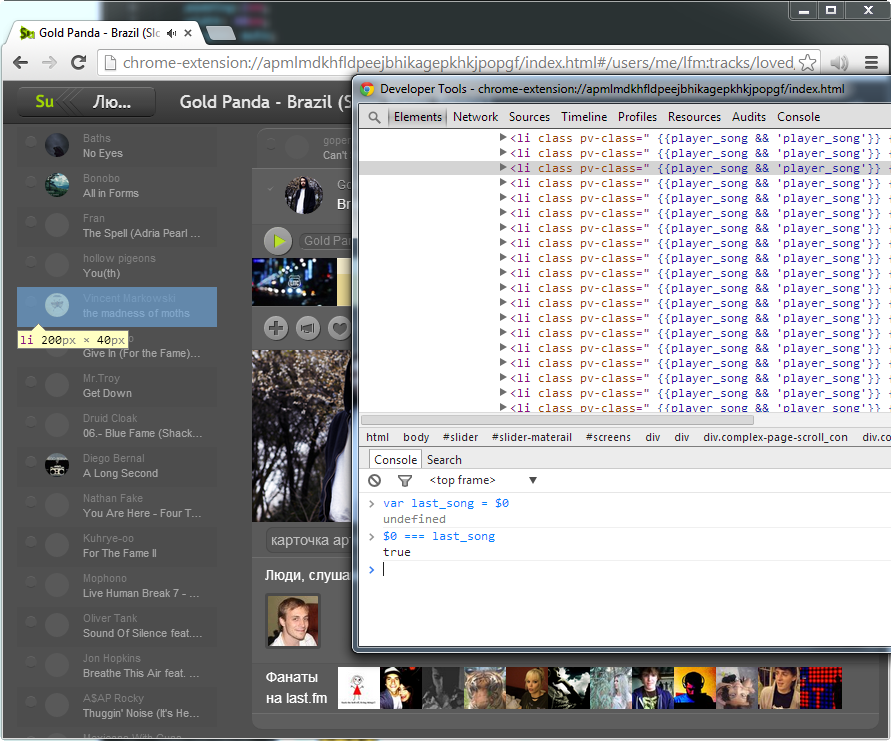Expand the 'var last_song = $0' console entry arrow
This screenshot has height=741, width=891.
click(x=372, y=503)
